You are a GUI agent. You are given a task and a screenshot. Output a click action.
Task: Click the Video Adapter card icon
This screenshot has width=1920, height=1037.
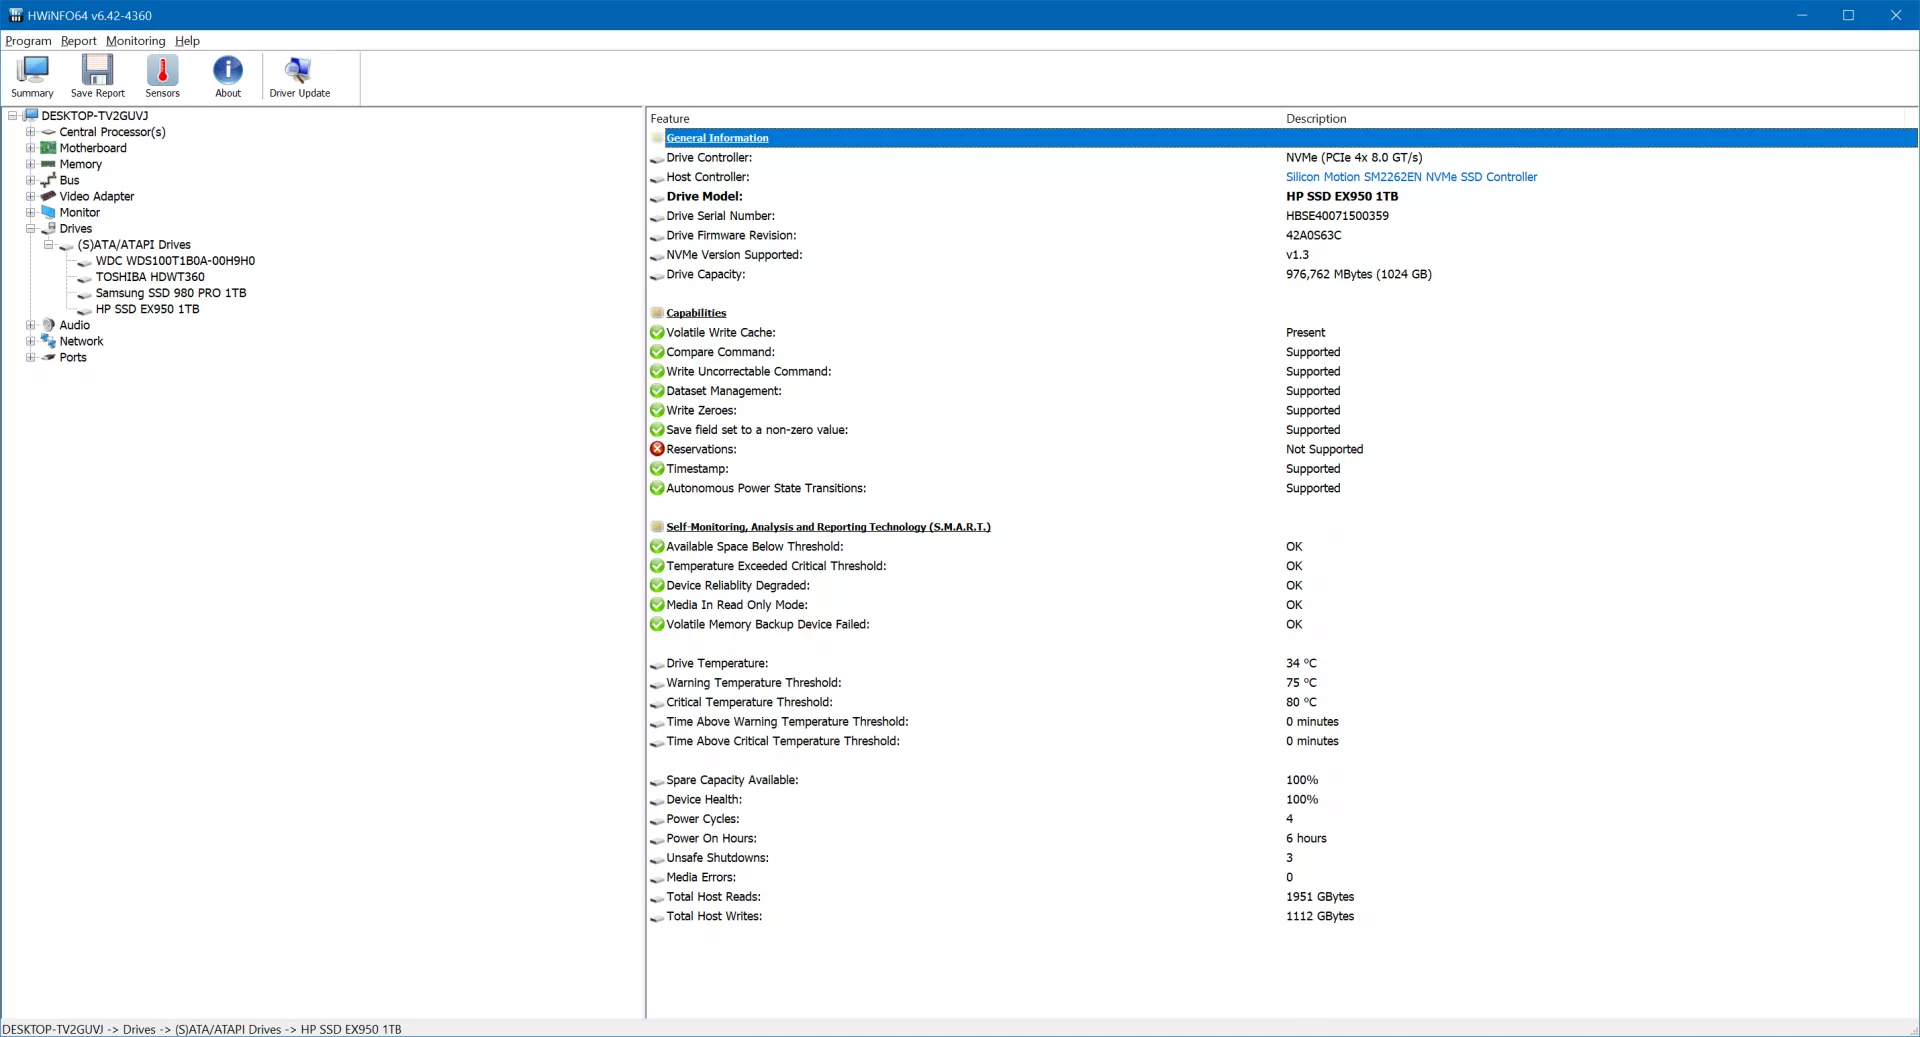pyautogui.click(x=48, y=196)
